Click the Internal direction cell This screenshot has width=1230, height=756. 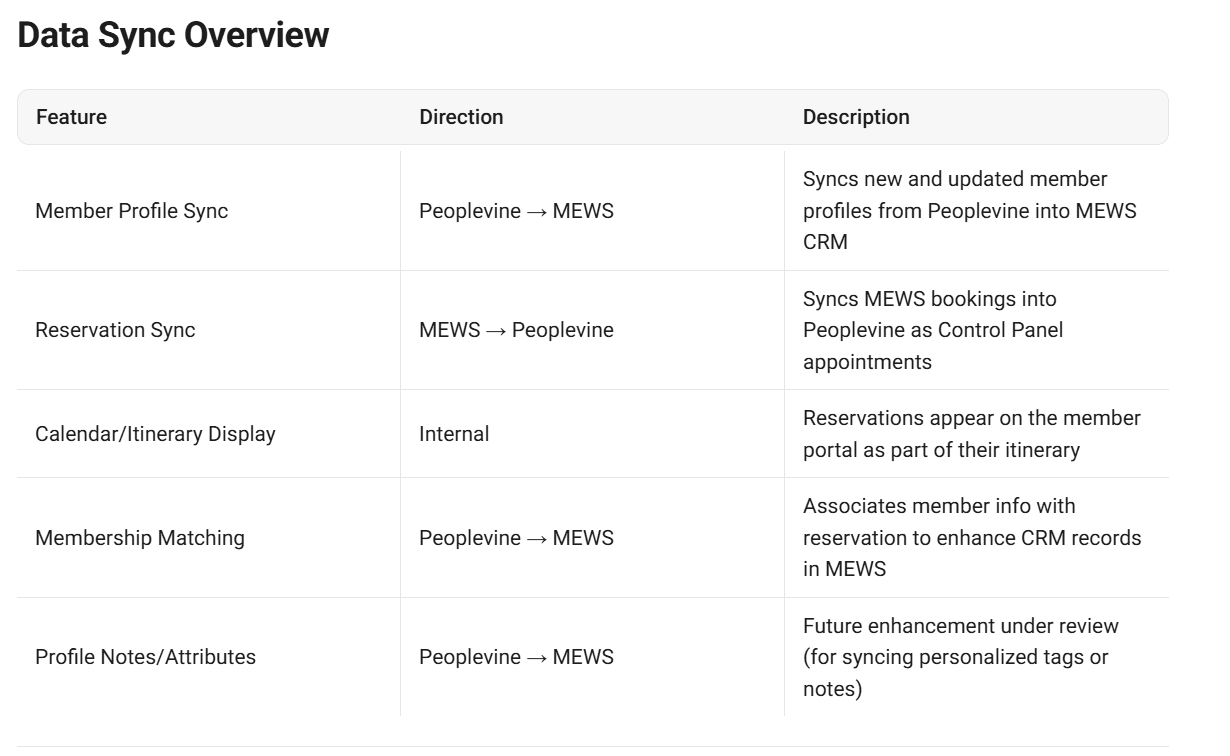point(454,434)
